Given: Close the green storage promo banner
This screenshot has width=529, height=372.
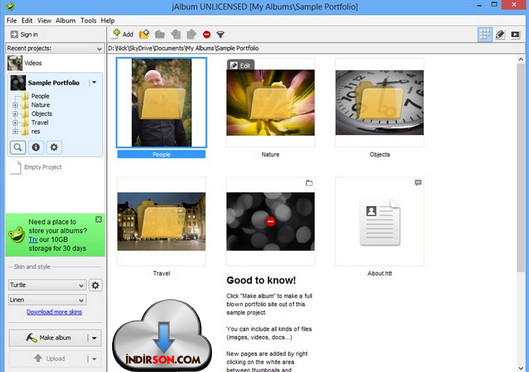Looking at the screenshot, I should [99, 220].
